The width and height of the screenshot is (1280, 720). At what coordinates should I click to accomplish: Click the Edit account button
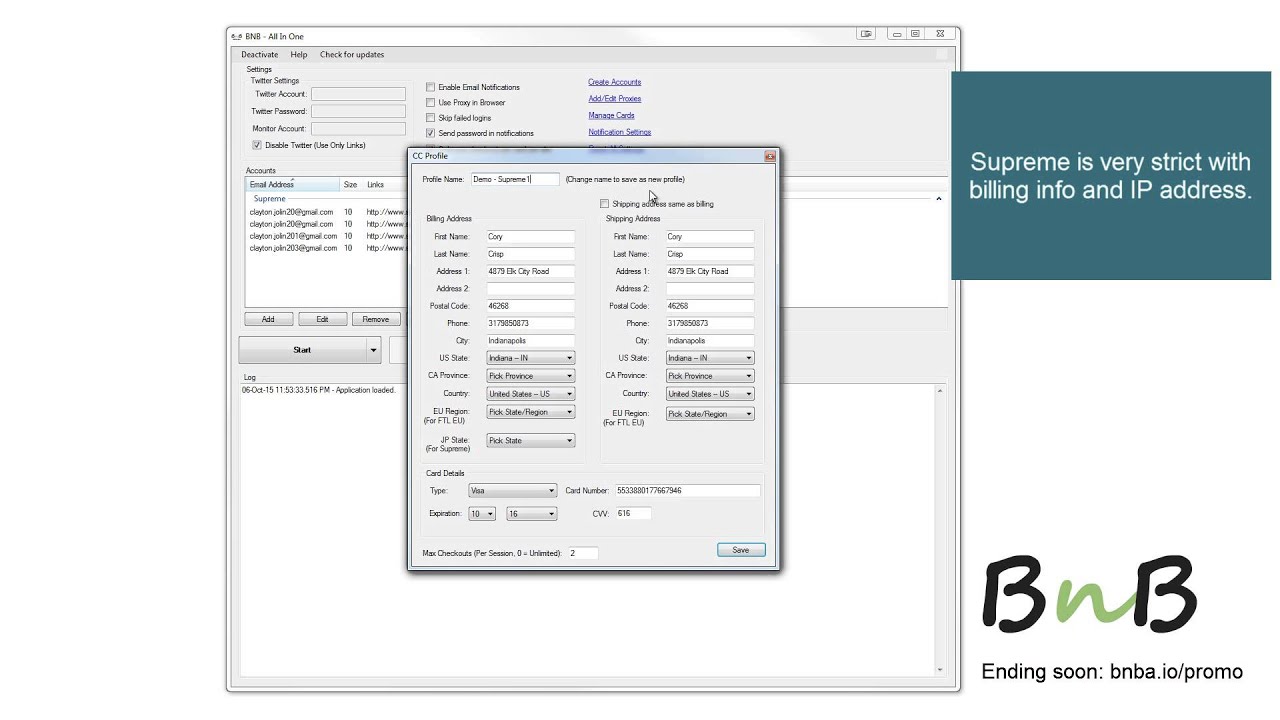click(x=322, y=319)
